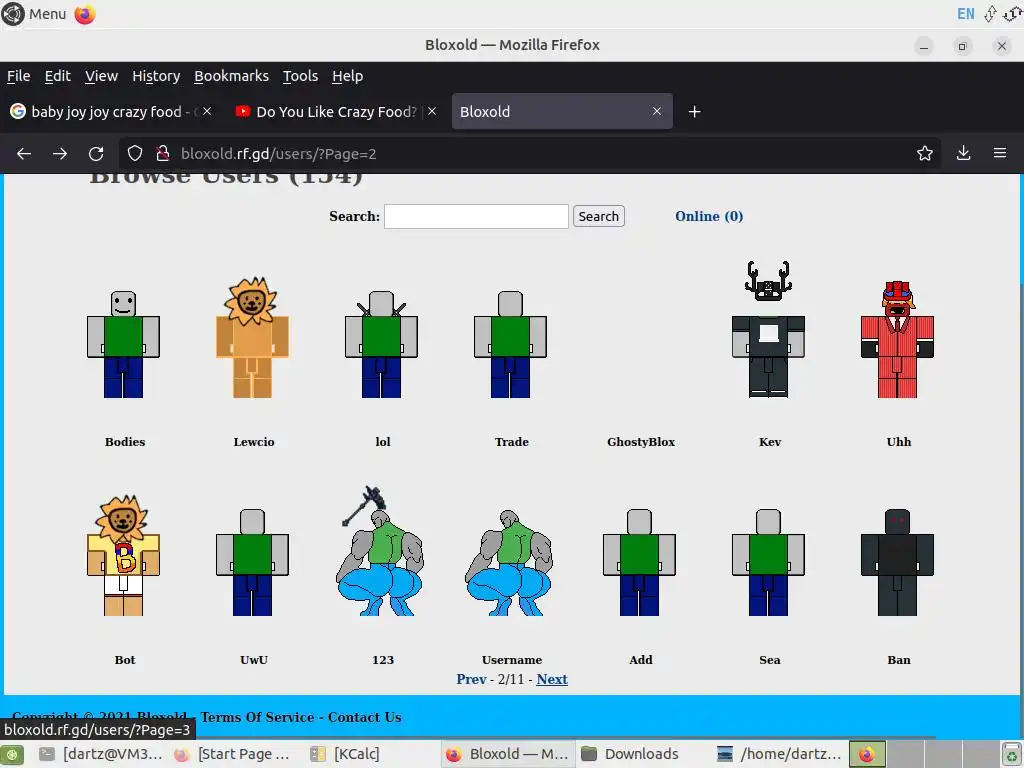
Task: Open the Firefox downloads panel
Action: (963, 153)
